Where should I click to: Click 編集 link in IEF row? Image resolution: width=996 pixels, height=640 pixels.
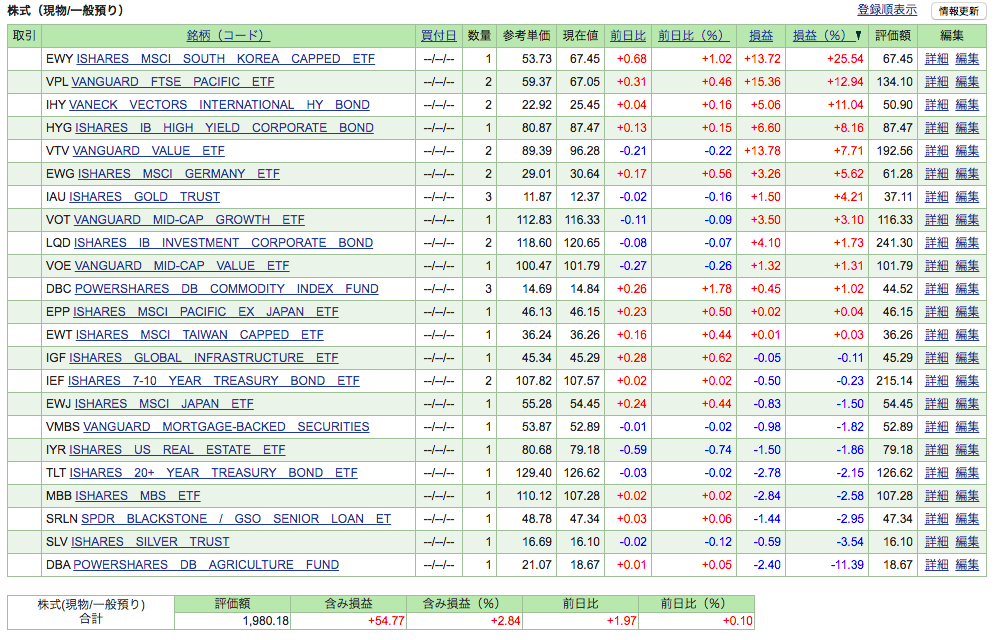[x=967, y=381]
